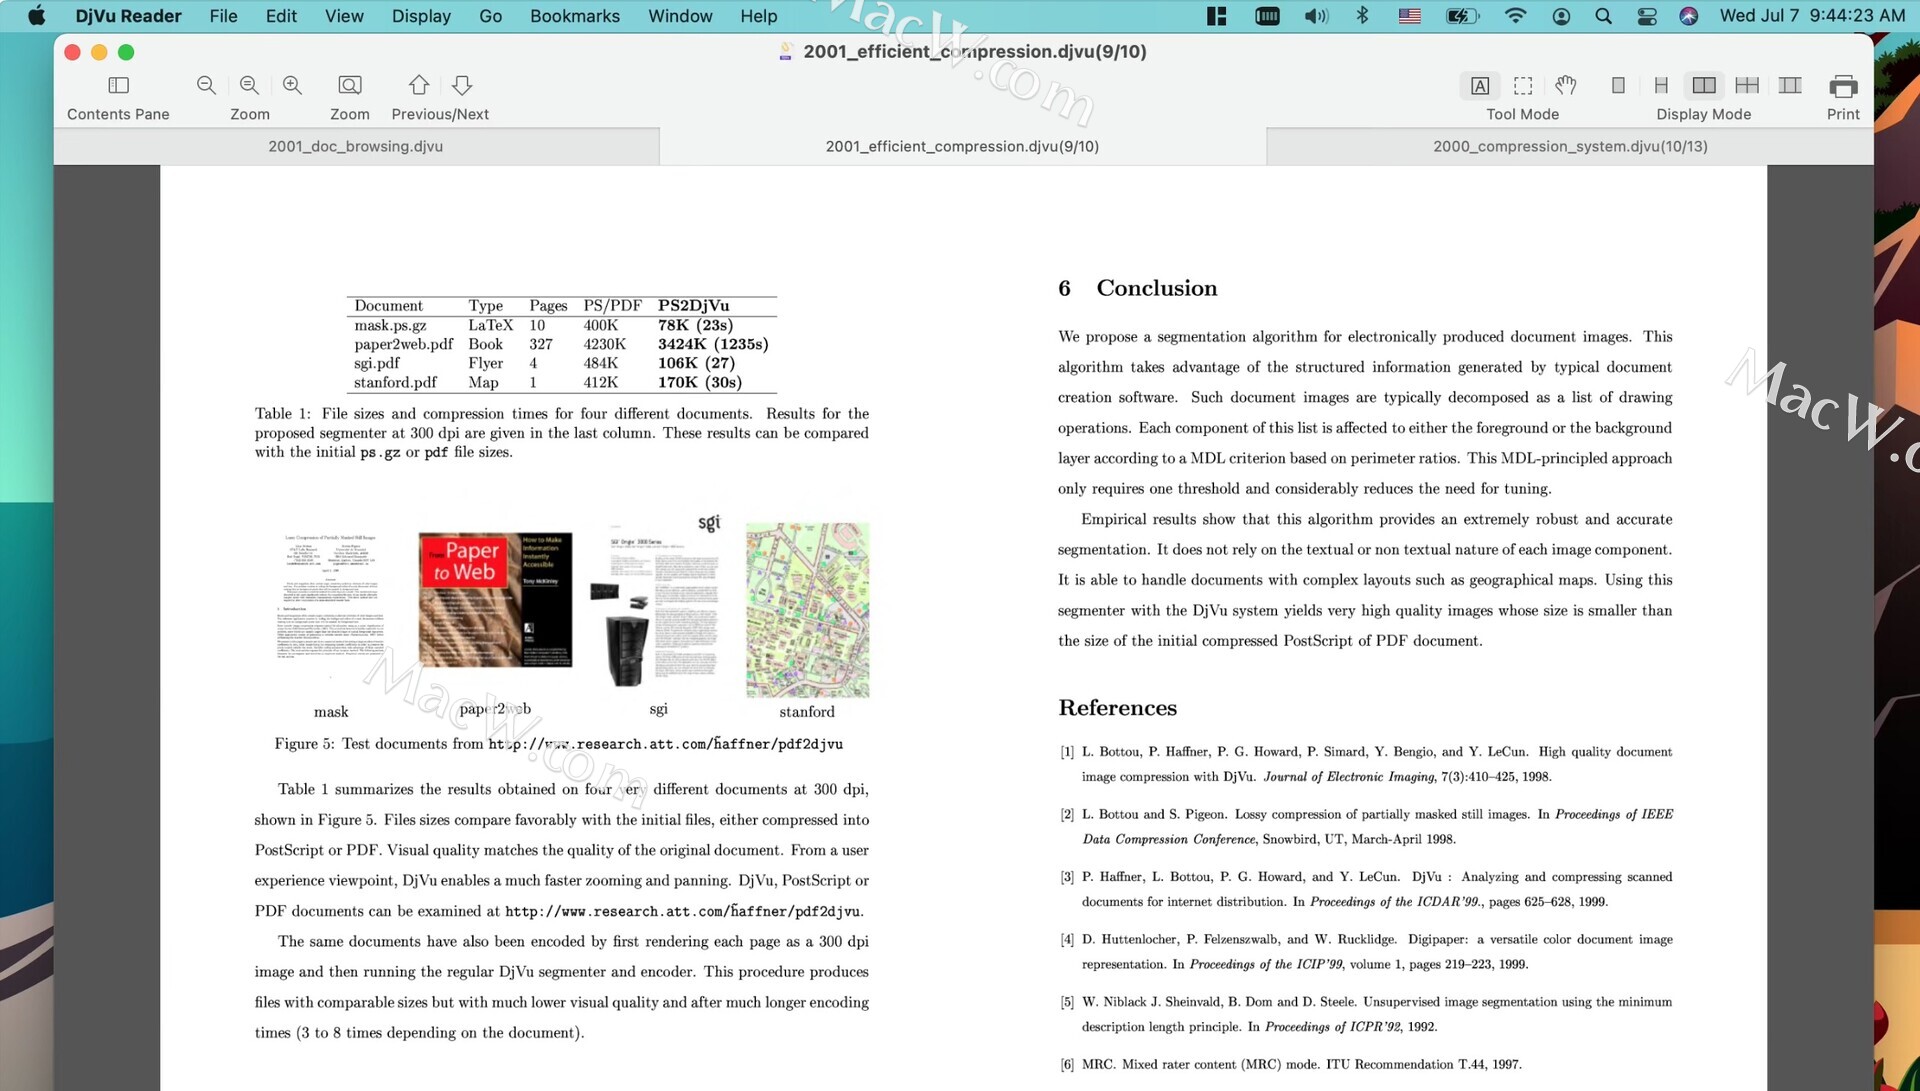Click the US flag input source icon
The image size is (1920, 1091).
[x=1410, y=16]
